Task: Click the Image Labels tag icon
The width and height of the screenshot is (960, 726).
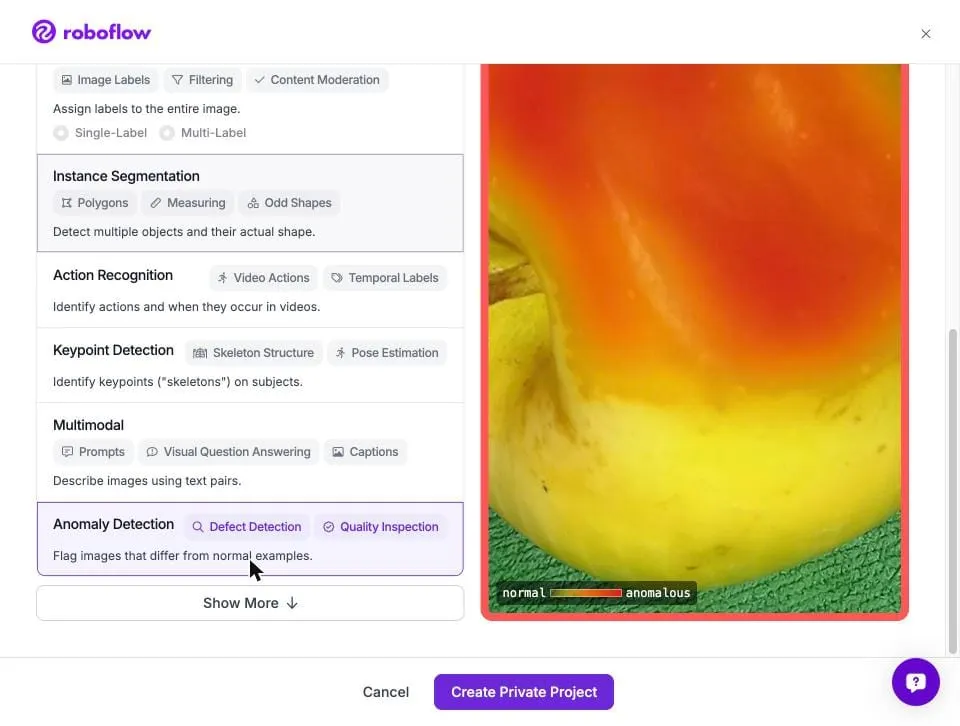Action: point(67,80)
